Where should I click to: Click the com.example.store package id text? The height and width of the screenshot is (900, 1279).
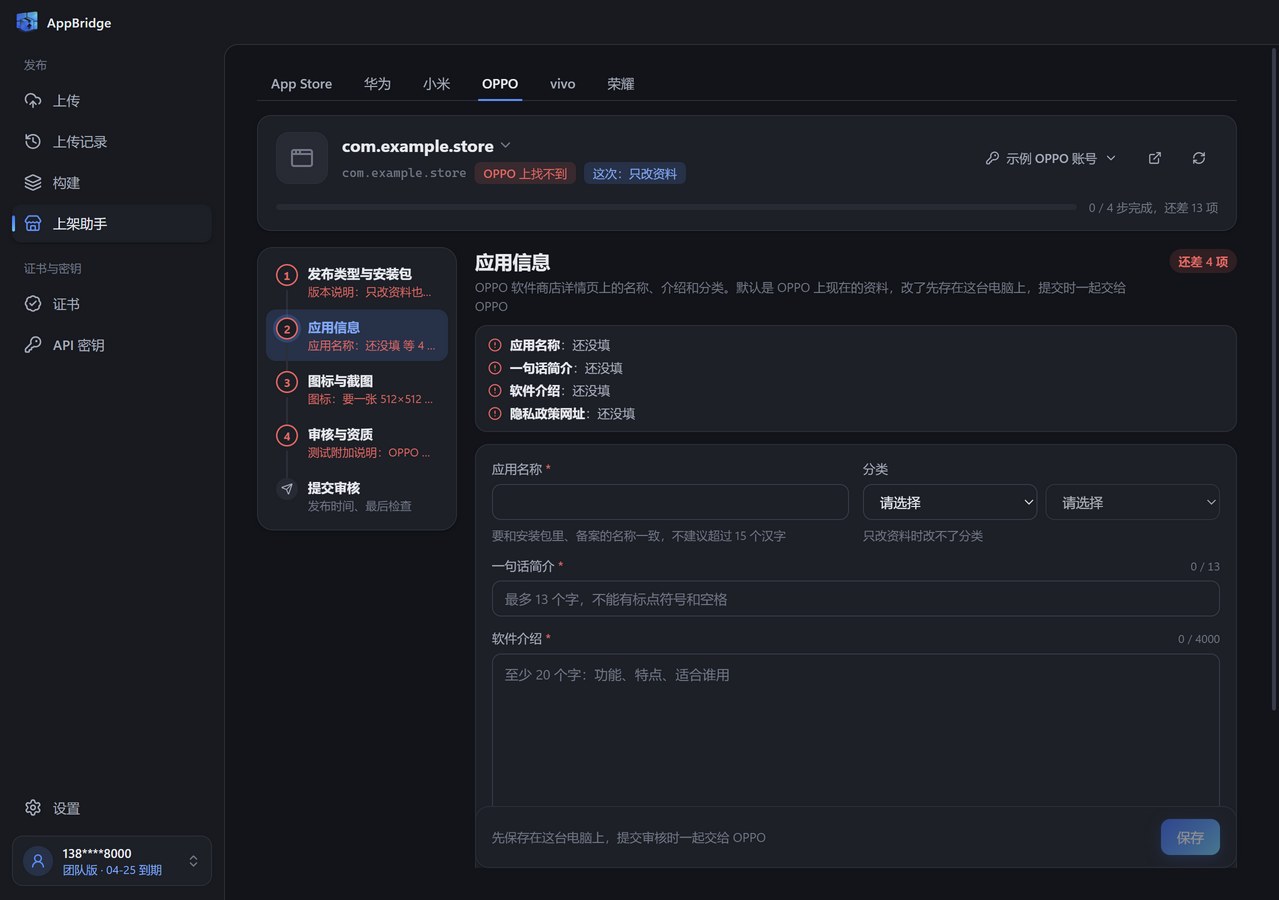[x=404, y=173]
